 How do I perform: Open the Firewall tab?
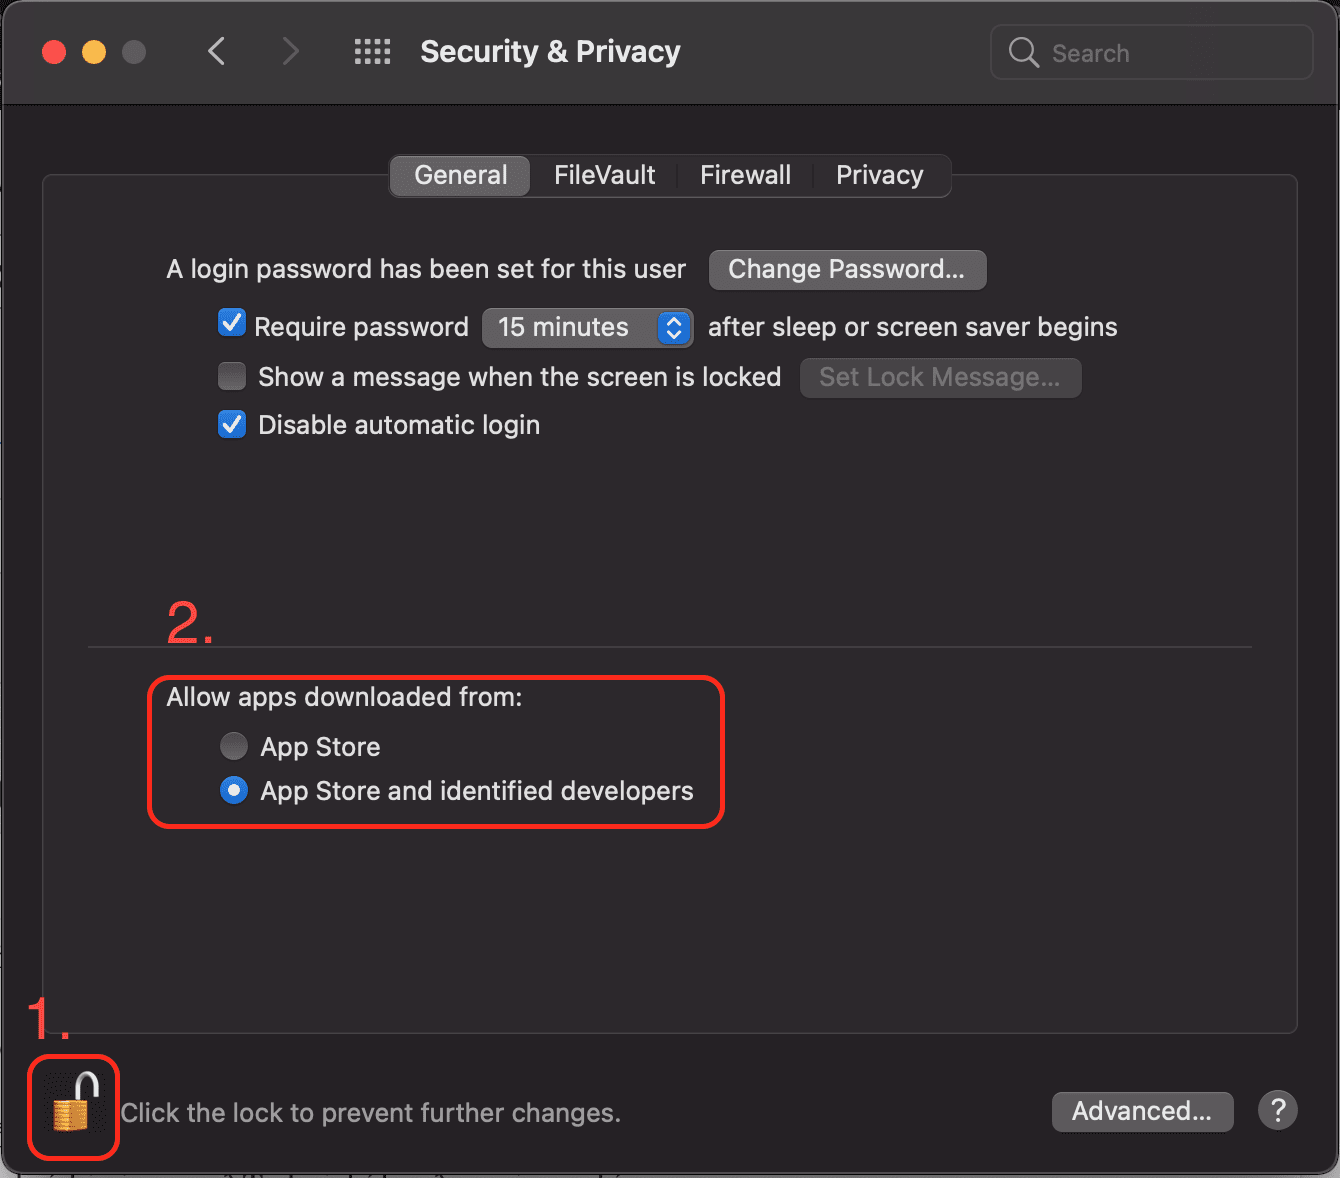point(745,175)
